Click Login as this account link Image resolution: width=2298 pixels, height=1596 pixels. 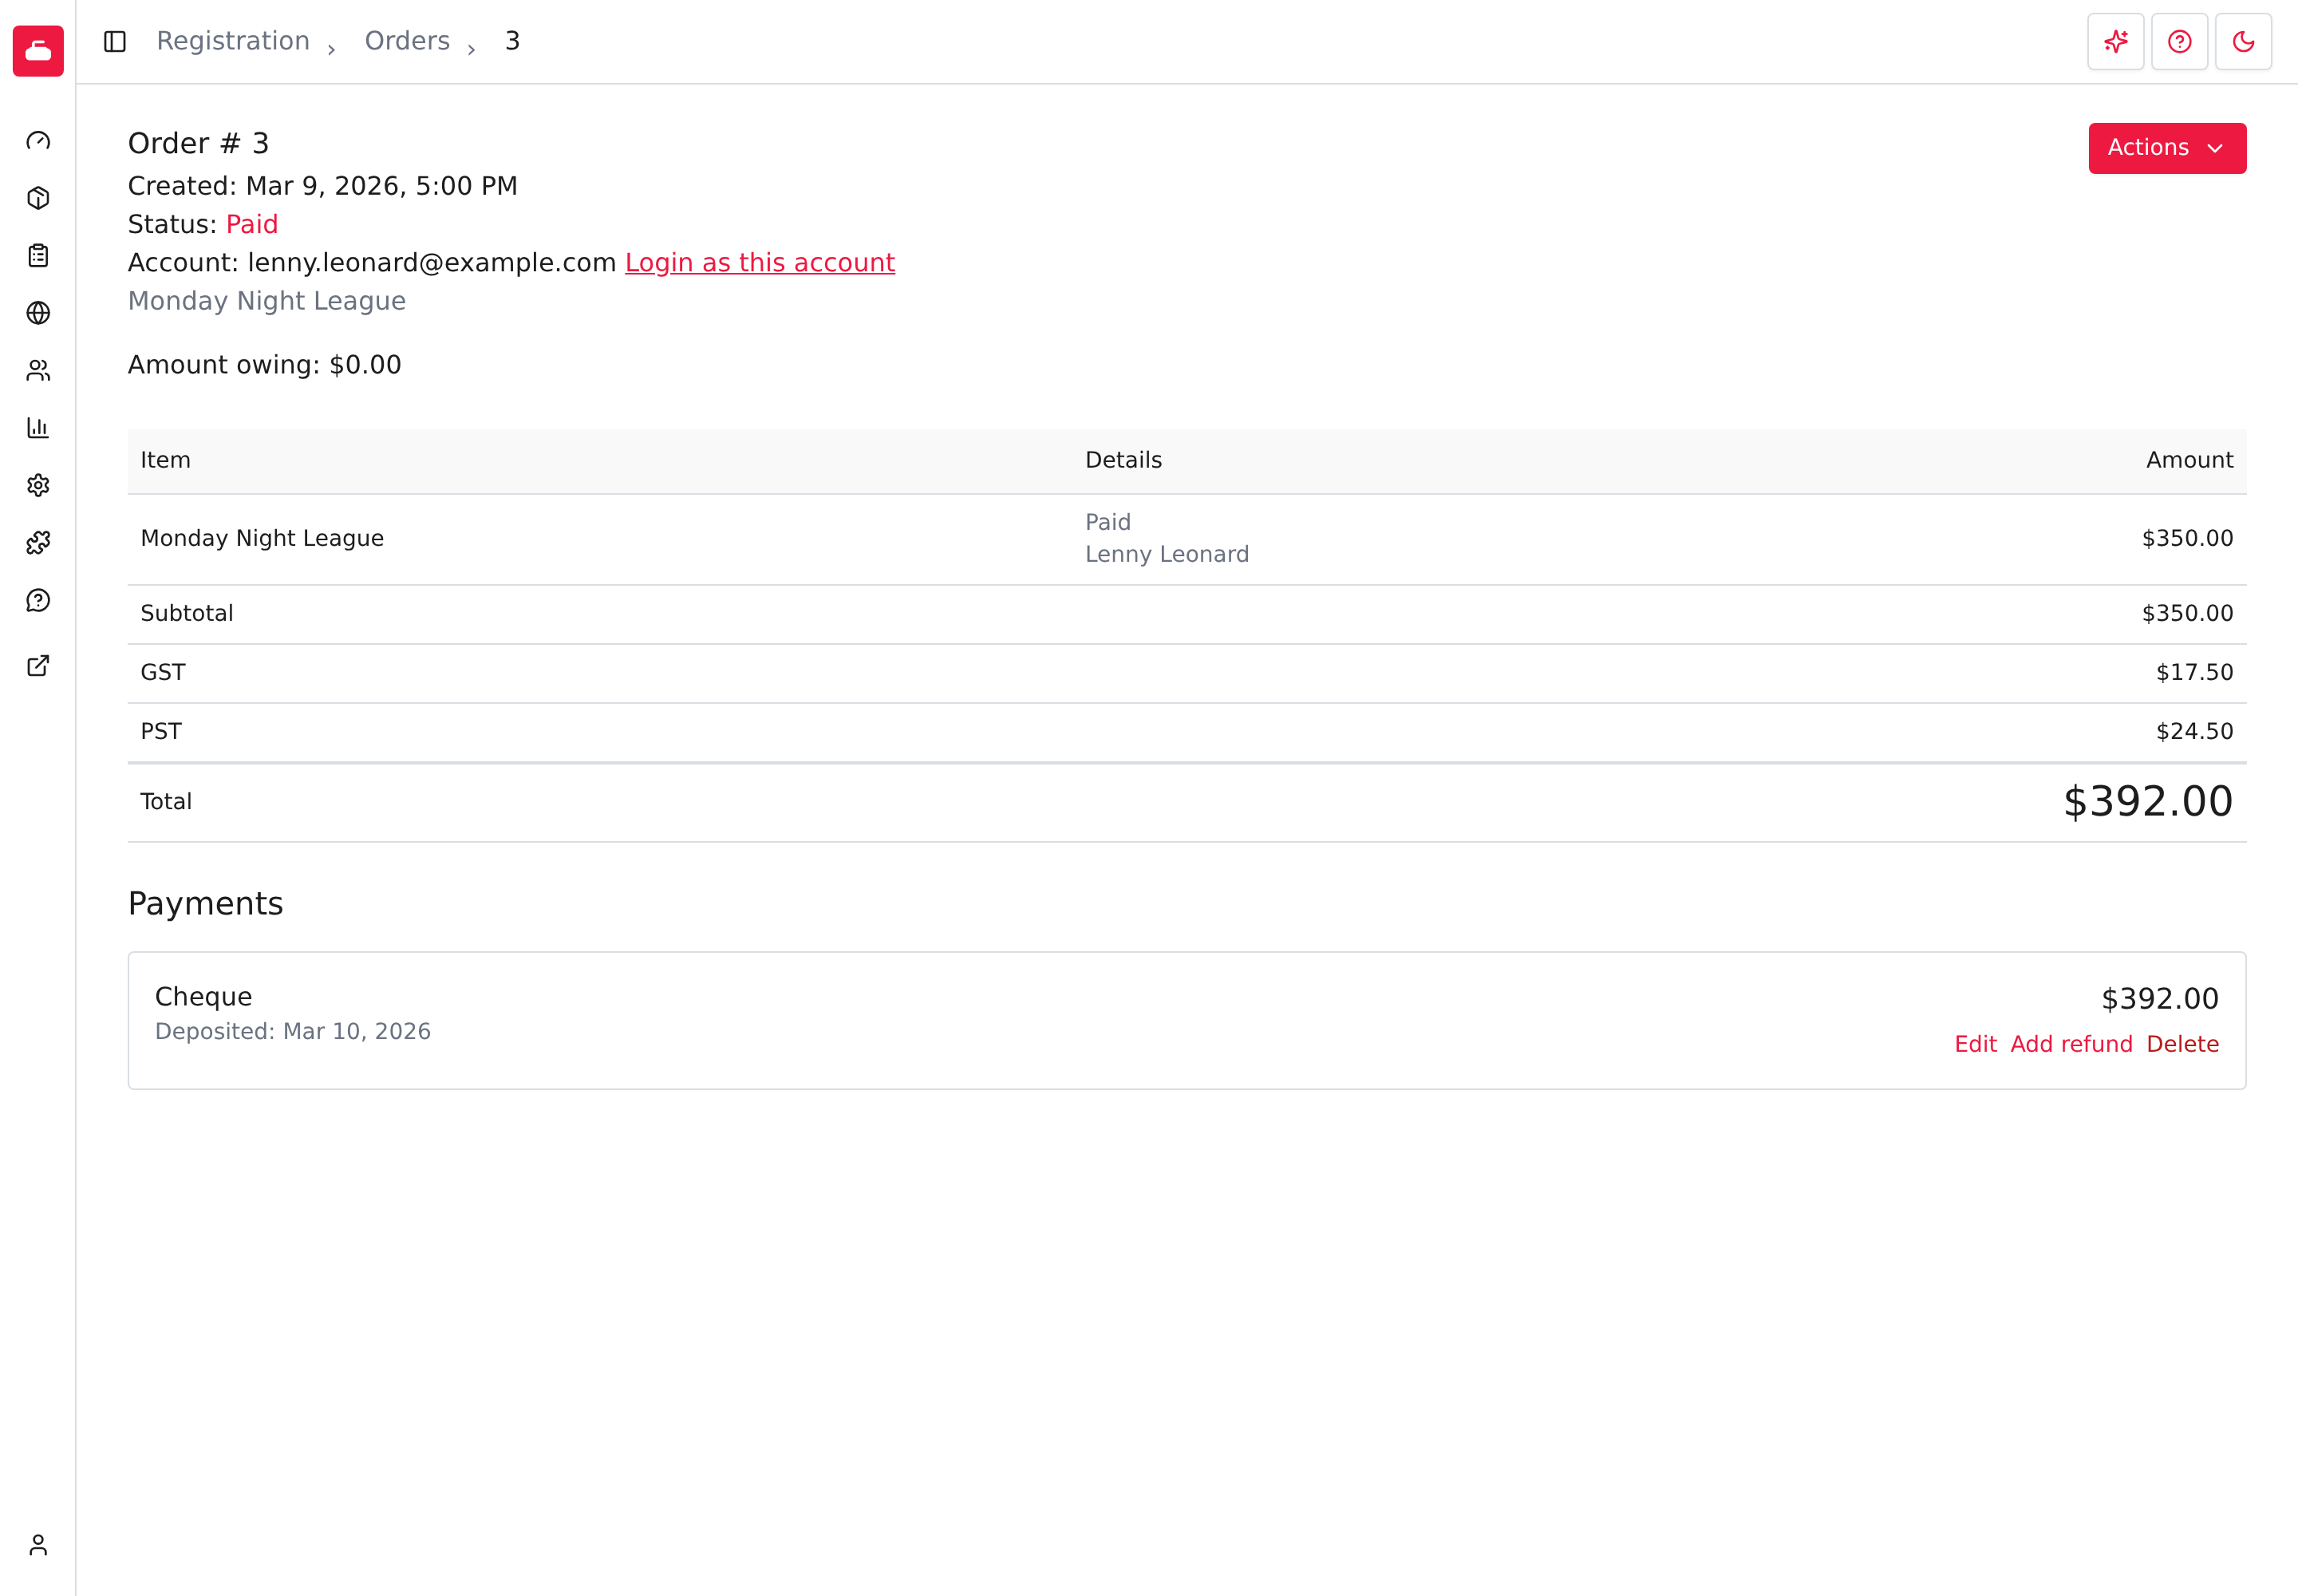[760, 263]
